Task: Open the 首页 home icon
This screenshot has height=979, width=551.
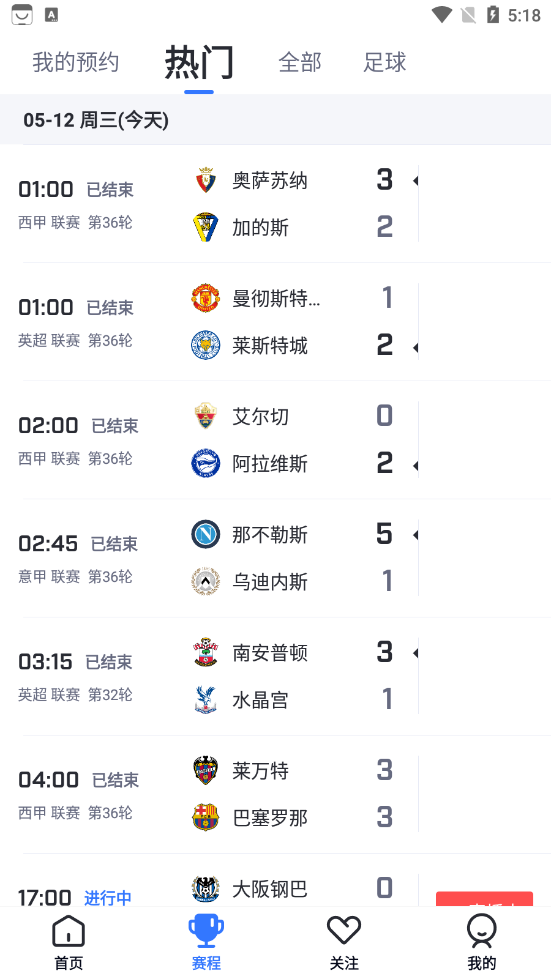Action: click(x=69, y=930)
